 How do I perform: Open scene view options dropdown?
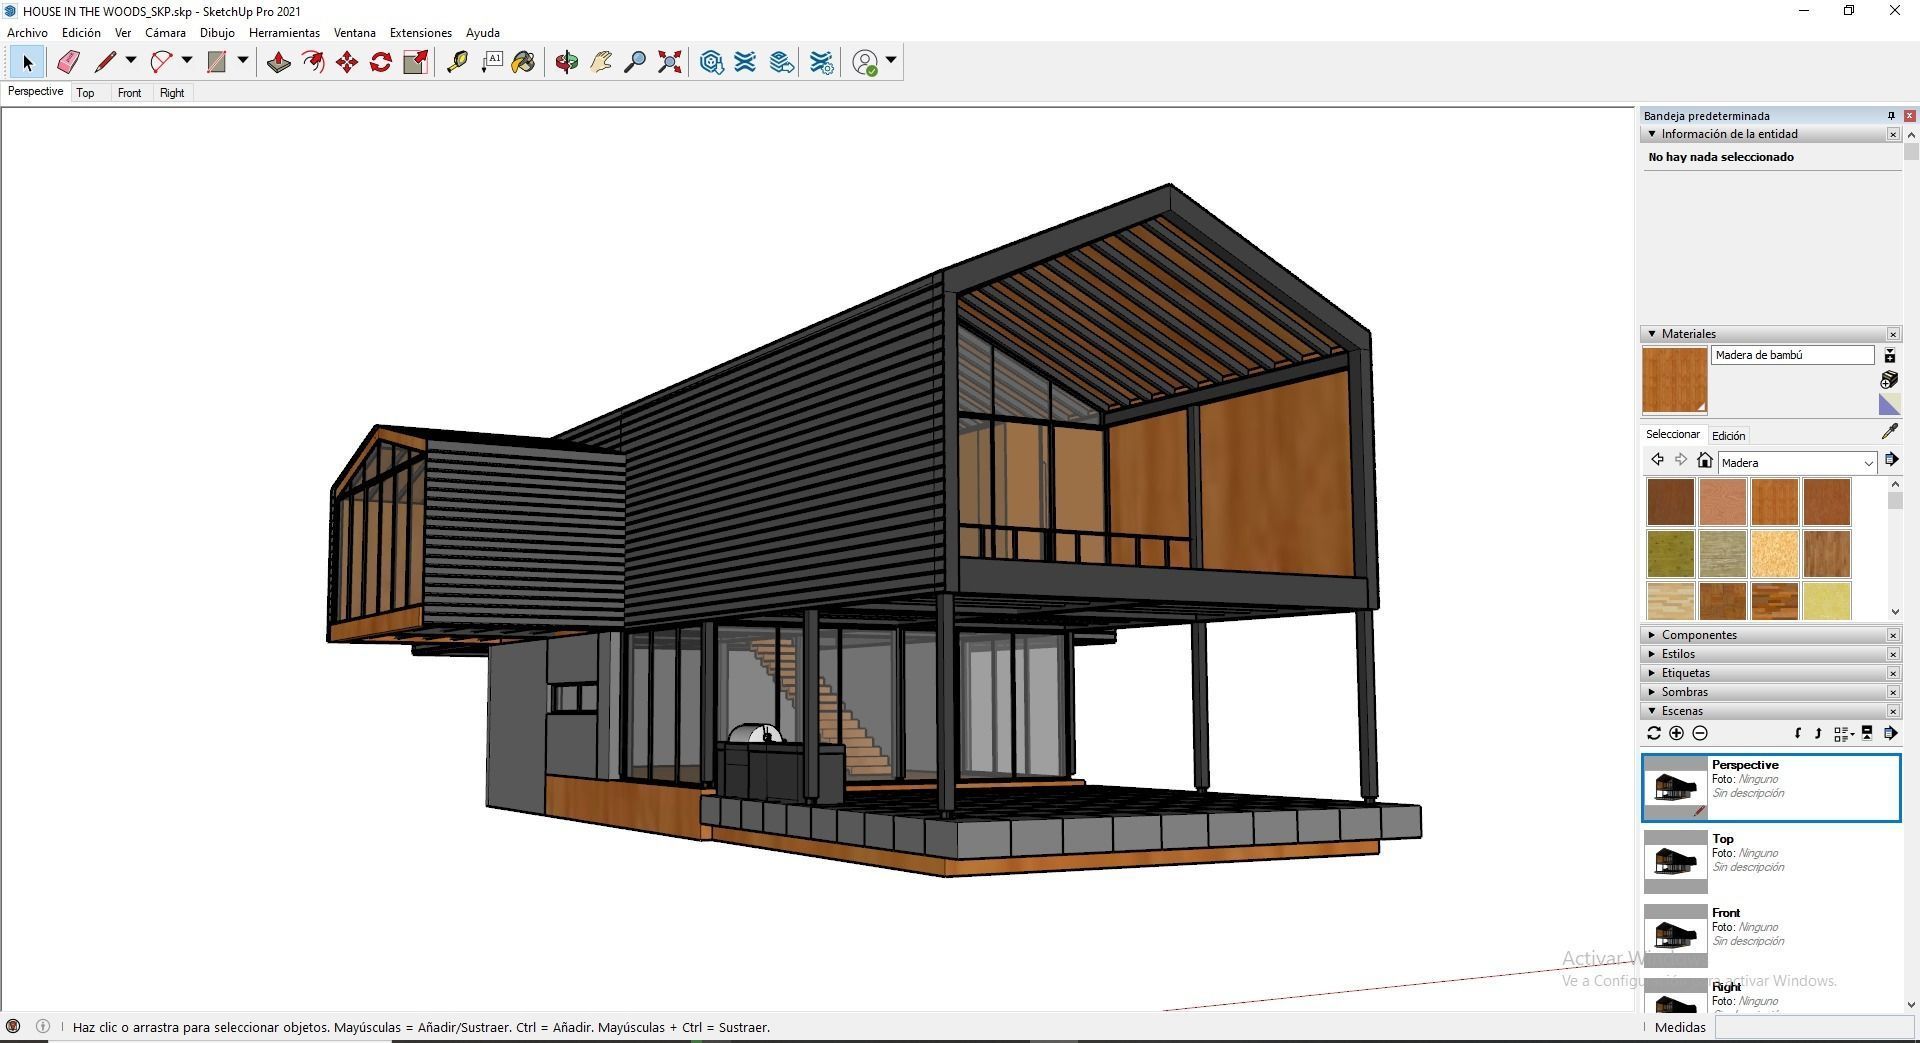(1844, 733)
